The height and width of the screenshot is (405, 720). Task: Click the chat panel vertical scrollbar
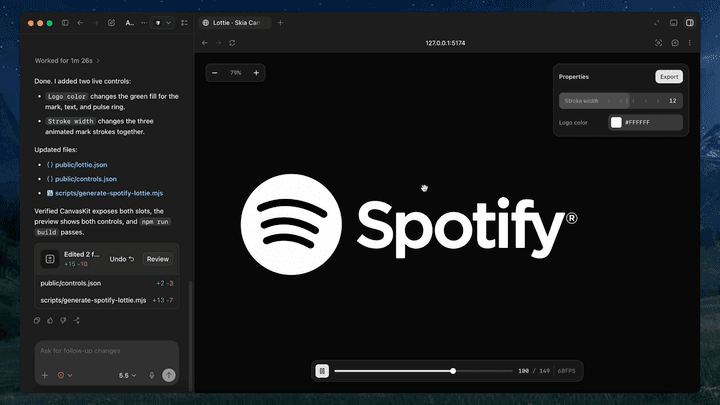(191, 336)
